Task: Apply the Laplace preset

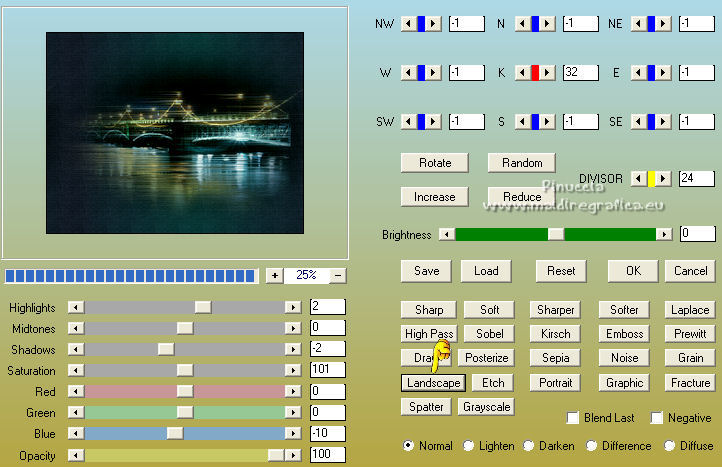Action: (690, 309)
